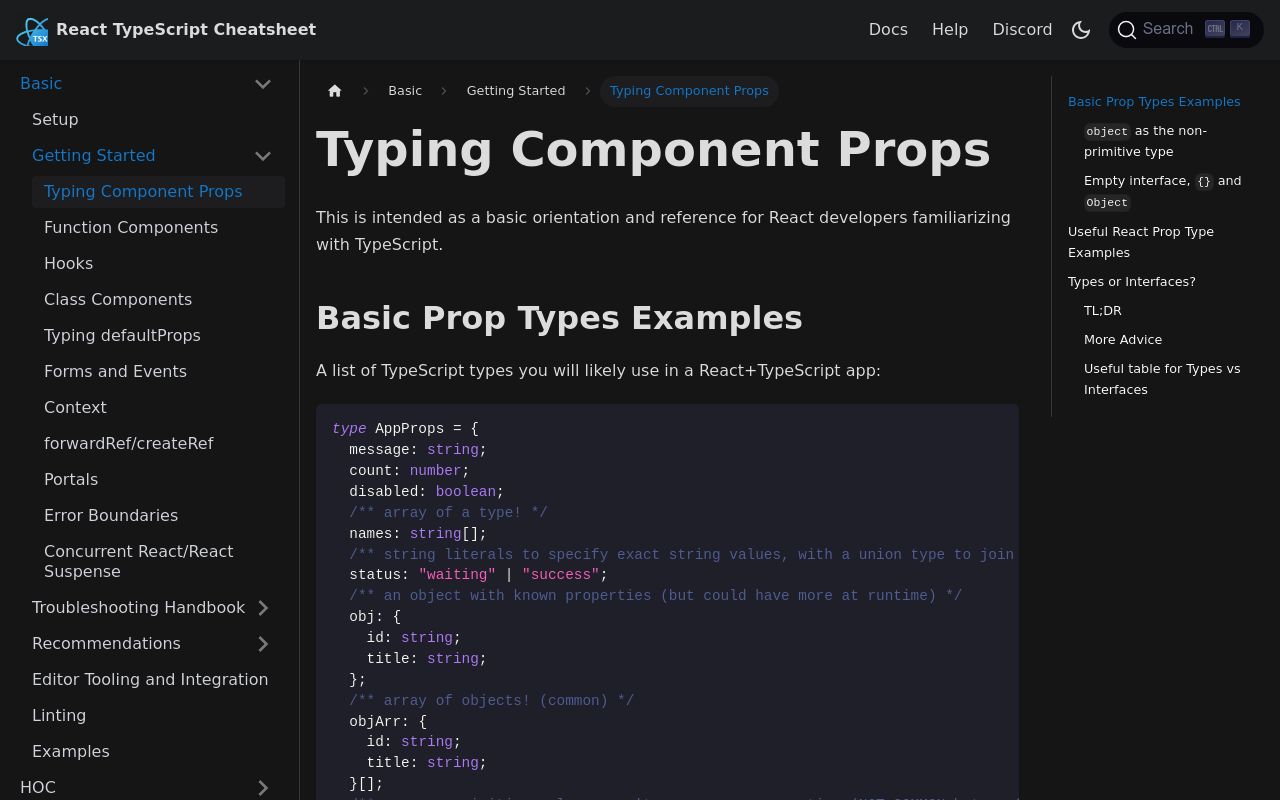Viewport: 1280px width, 800px height.
Task: Collapse the Basic sidebar section
Action: (x=263, y=84)
